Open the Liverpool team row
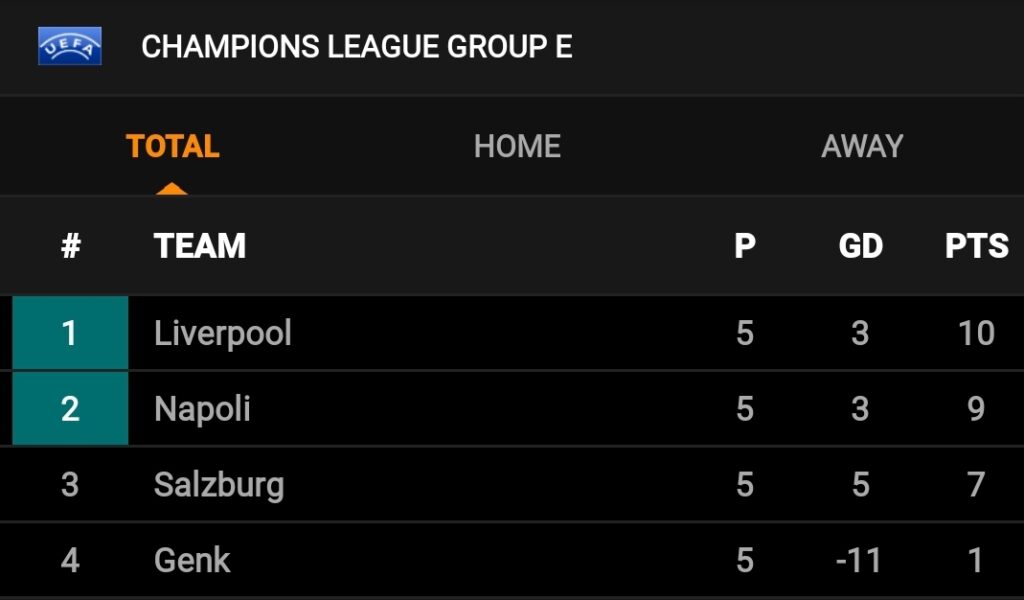The image size is (1024, 600). tap(512, 333)
